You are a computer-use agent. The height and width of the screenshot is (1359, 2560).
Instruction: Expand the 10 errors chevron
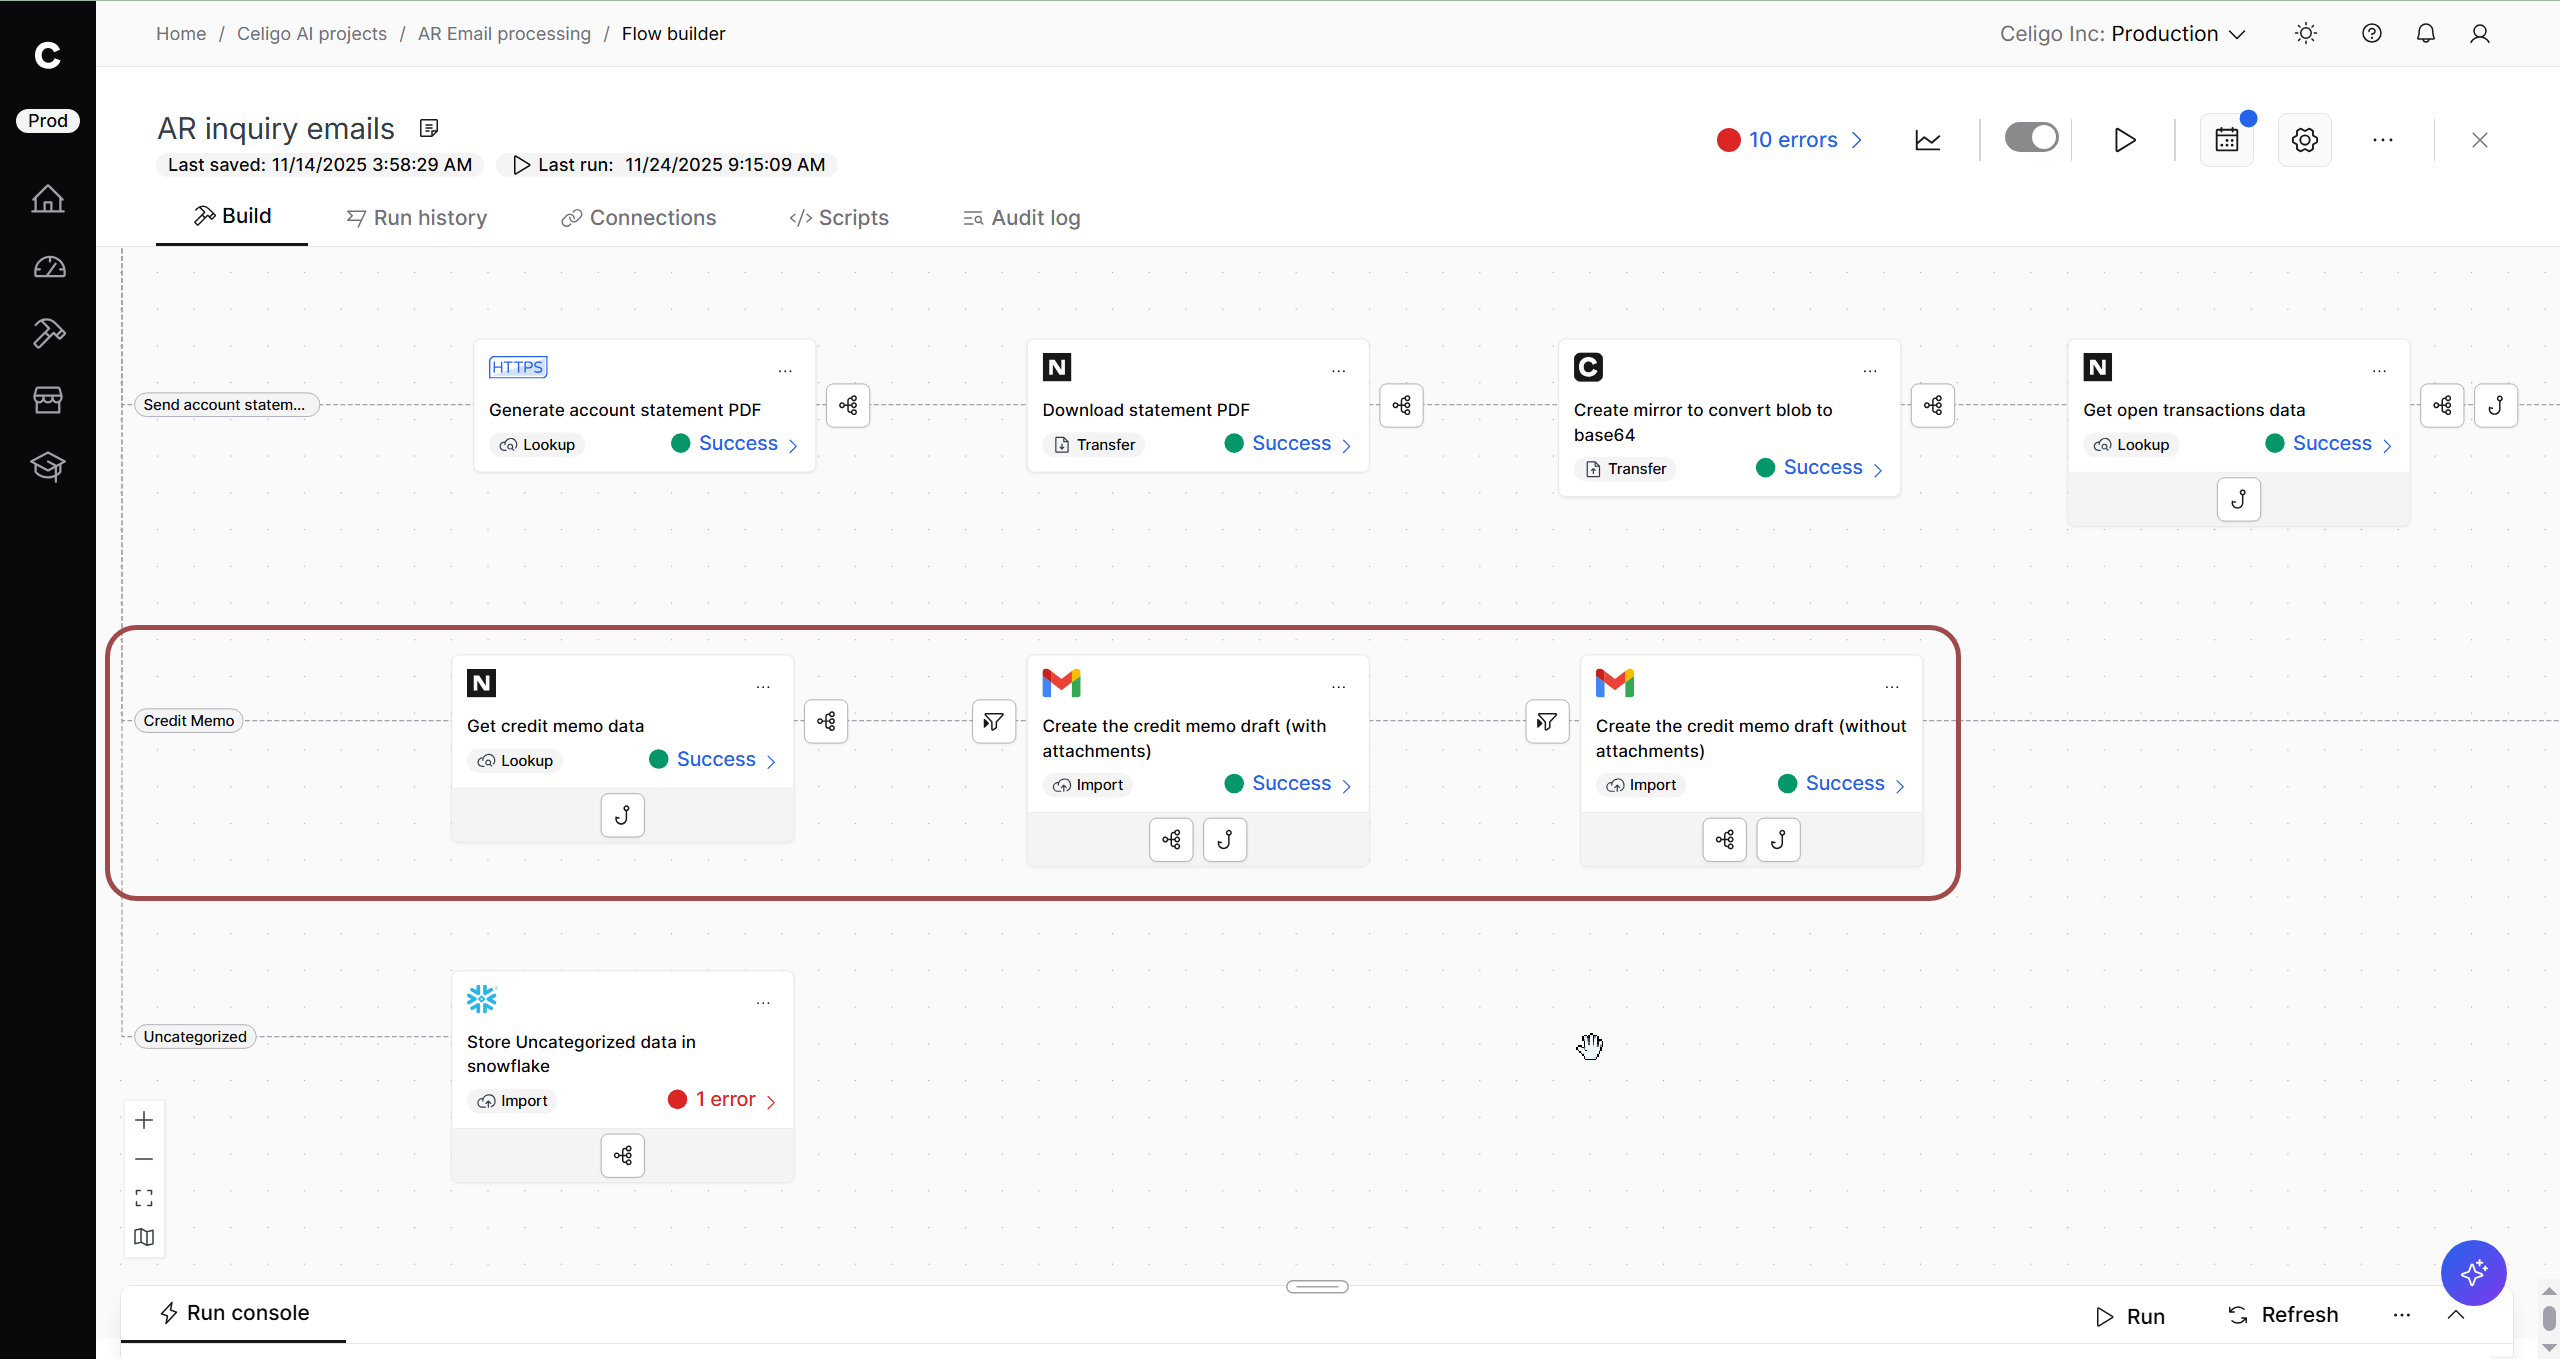click(1857, 140)
